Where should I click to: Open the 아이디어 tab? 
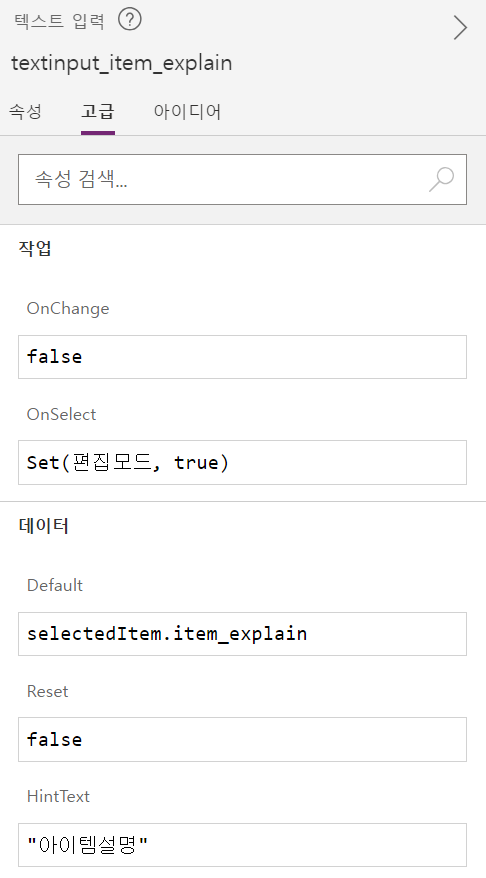point(188,111)
